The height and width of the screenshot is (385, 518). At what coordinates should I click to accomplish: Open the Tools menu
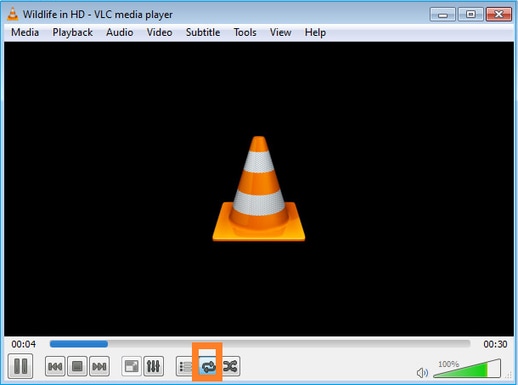click(245, 32)
